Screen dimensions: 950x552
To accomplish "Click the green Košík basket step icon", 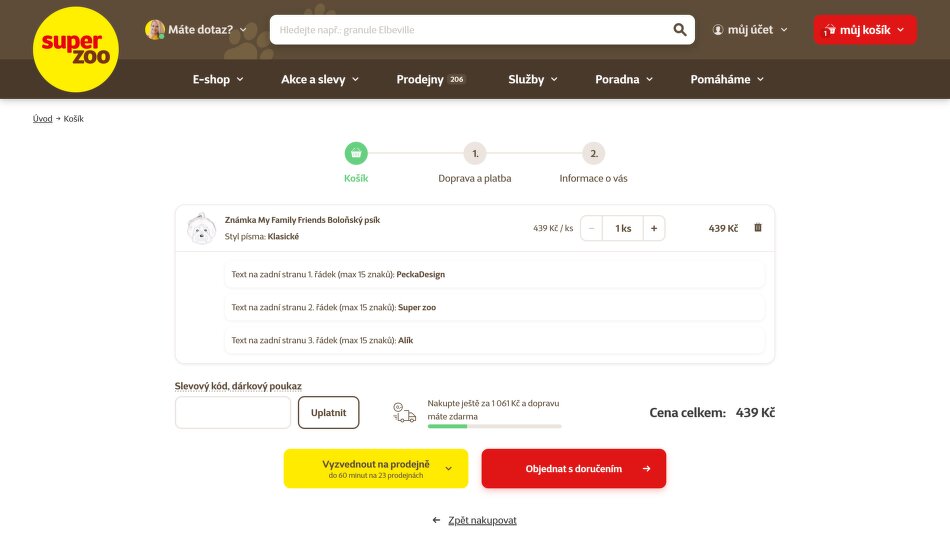I will click(x=356, y=153).
